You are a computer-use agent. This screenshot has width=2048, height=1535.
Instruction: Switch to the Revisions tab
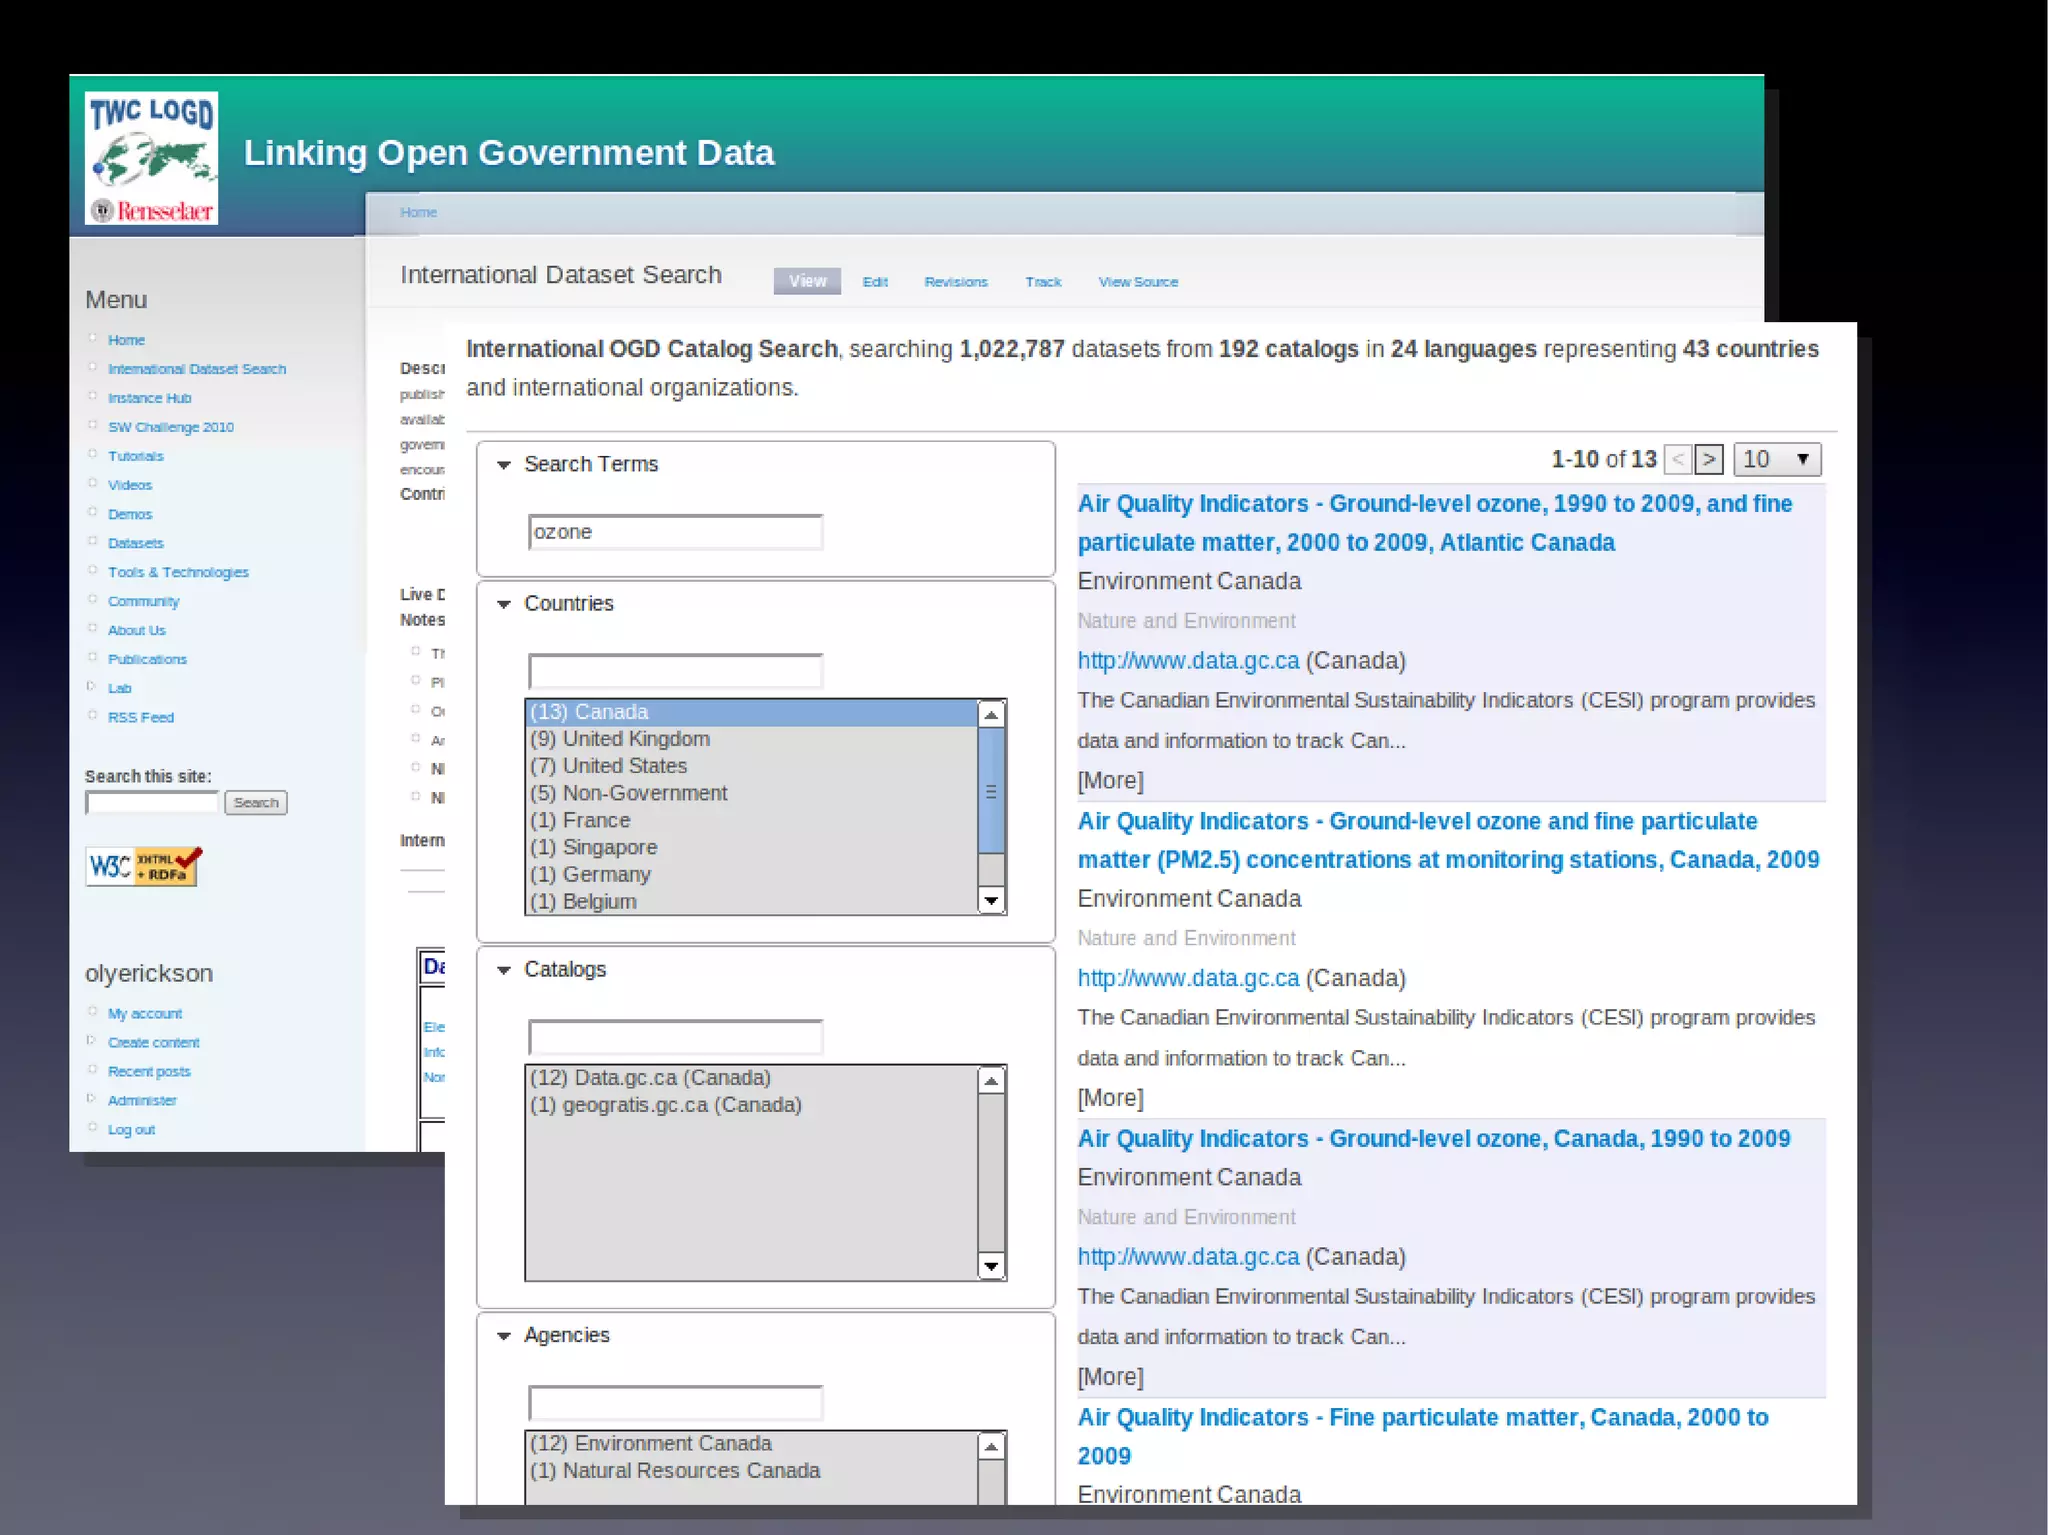coord(955,282)
